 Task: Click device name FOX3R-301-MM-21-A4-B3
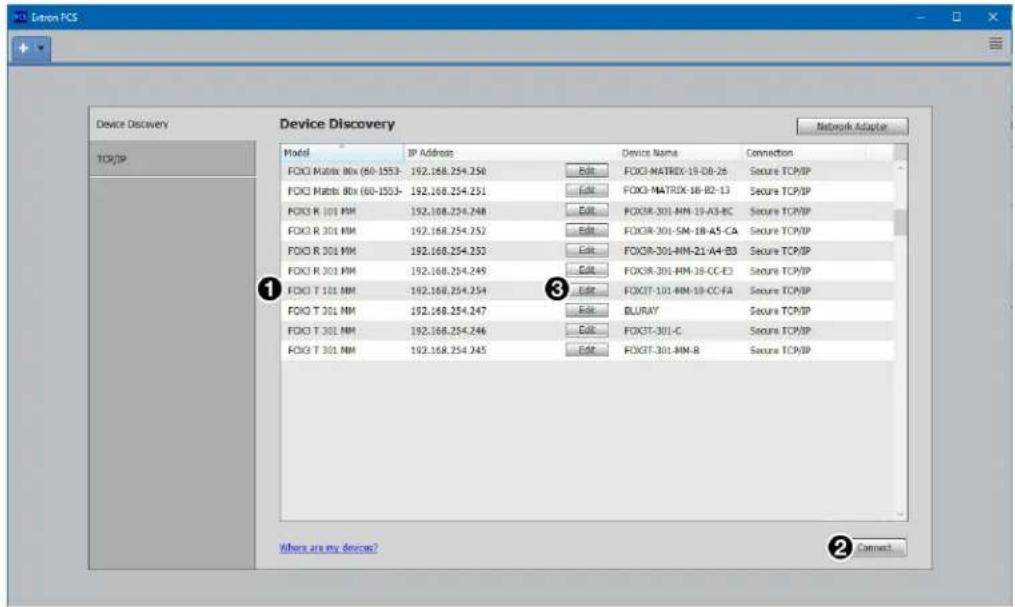coord(680,251)
